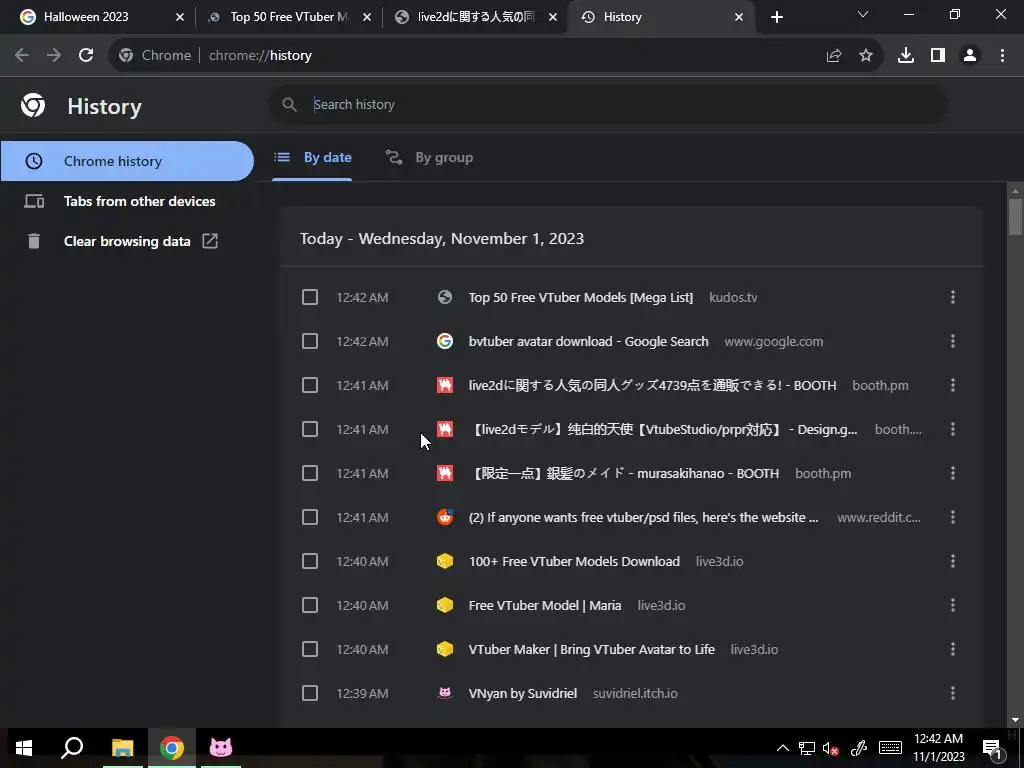1024x768 pixels.
Task: Click the Chrome logo beside History title
Action: (x=33, y=105)
